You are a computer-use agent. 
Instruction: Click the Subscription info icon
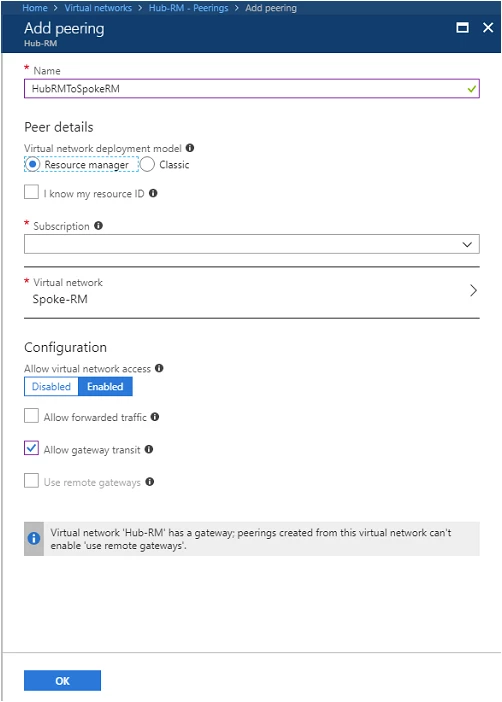click(x=99, y=226)
